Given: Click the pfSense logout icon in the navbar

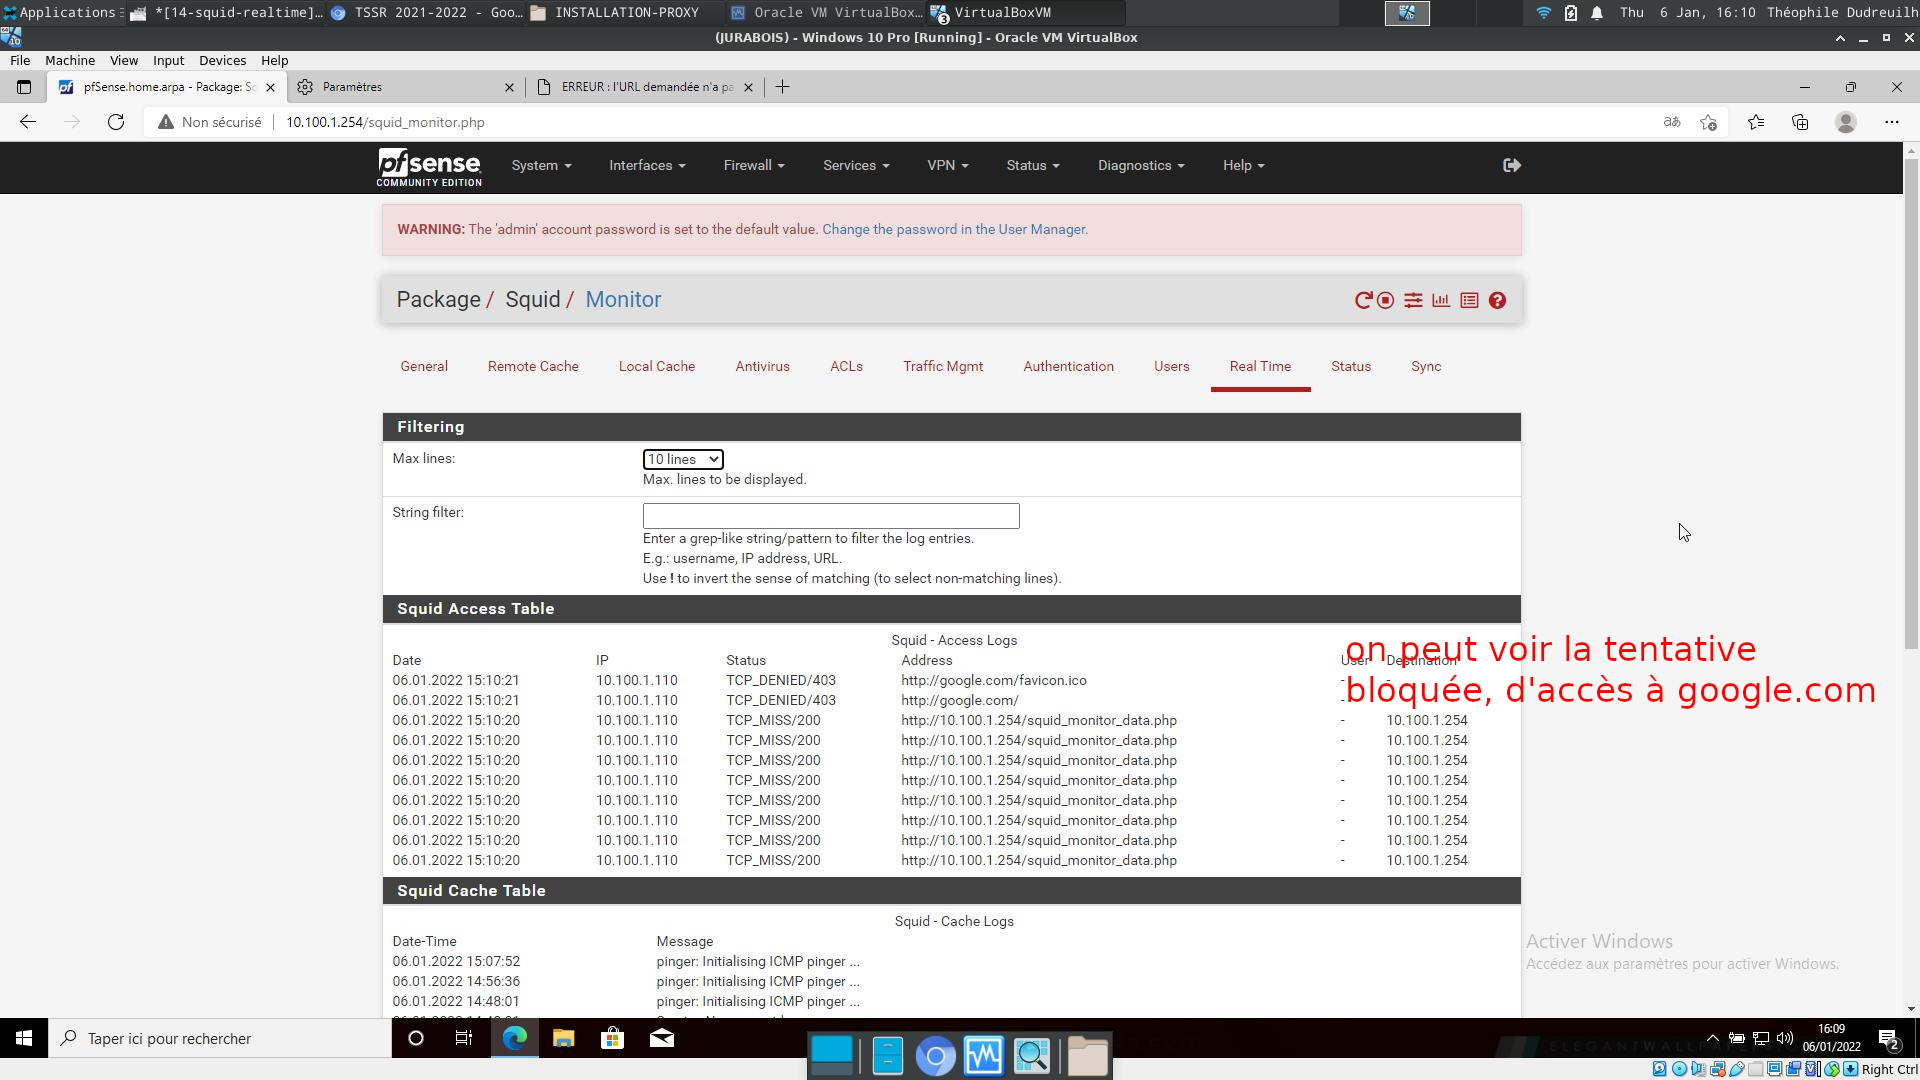Looking at the screenshot, I should tap(1511, 165).
